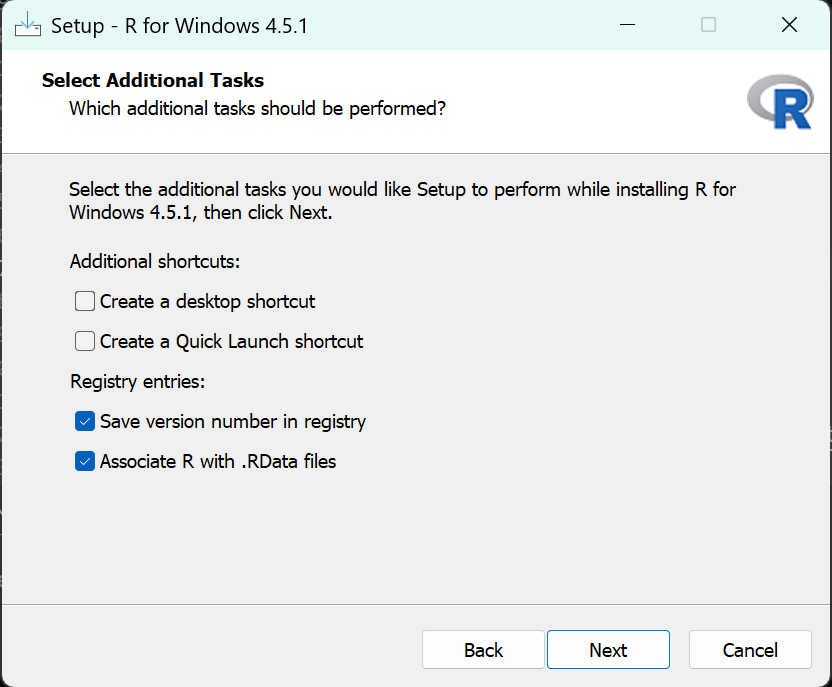Click the 'Registry entries:' section label
Screen dimensions: 832x687
[x=137, y=382]
